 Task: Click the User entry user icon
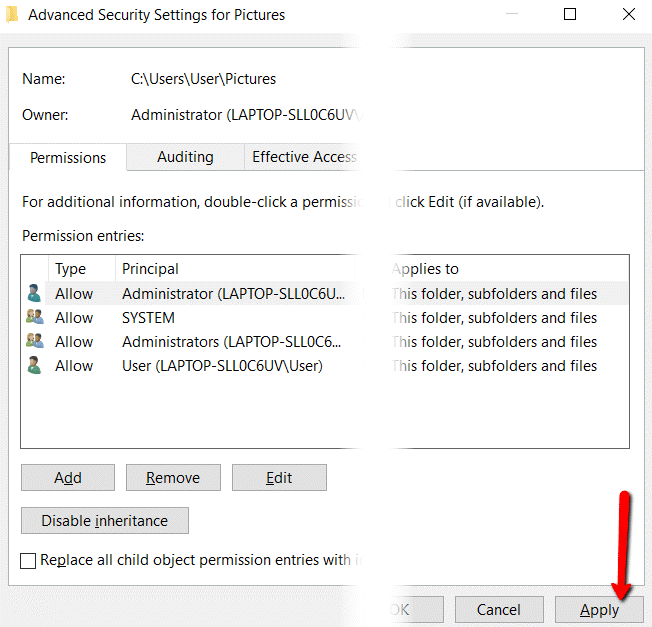point(35,366)
